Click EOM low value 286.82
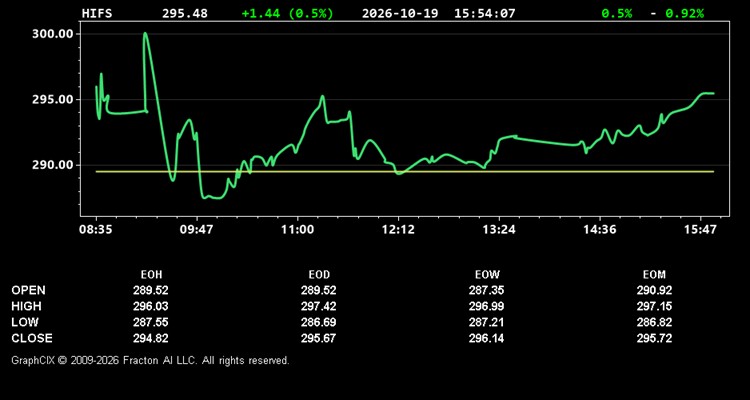 pyautogui.click(x=654, y=322)
